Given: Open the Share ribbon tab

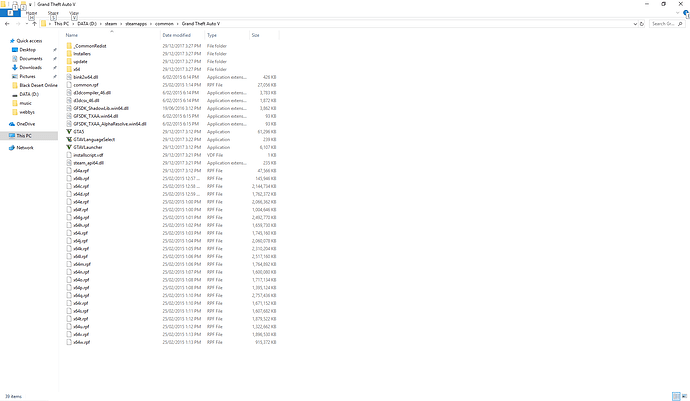Looking at the screenshot, I should point(53,13).
